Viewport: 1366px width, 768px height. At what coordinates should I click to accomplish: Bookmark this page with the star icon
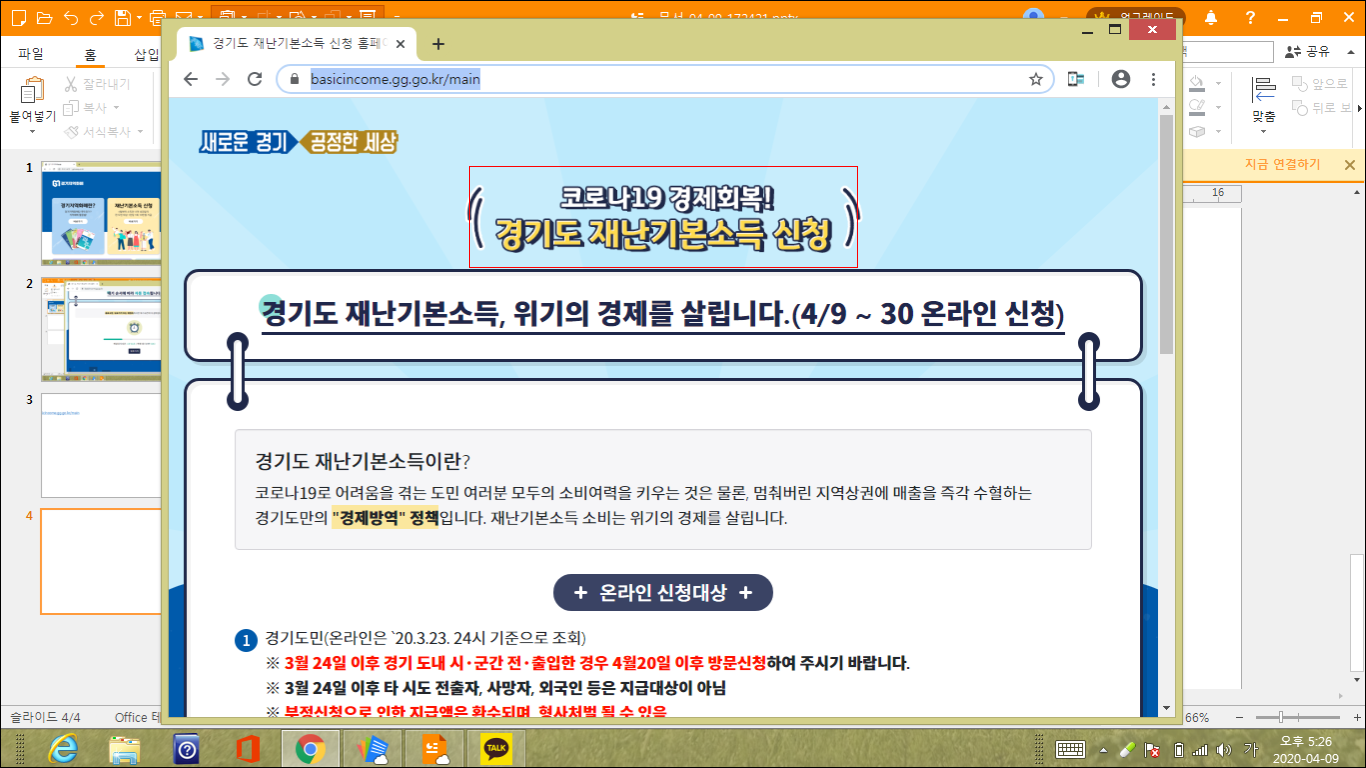[1036, 79]
